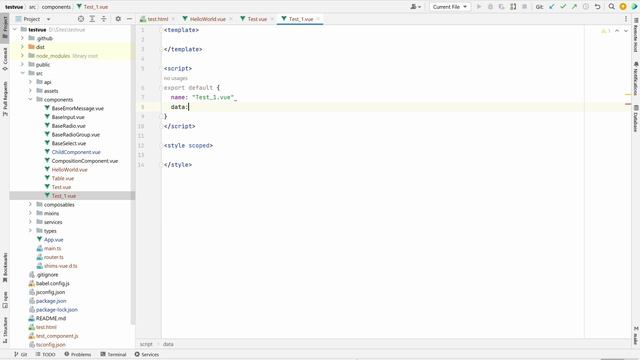The width and height of the screenshot is (640, 360).
Task: Open Pull Requests tool window
Action: point(5,99)
